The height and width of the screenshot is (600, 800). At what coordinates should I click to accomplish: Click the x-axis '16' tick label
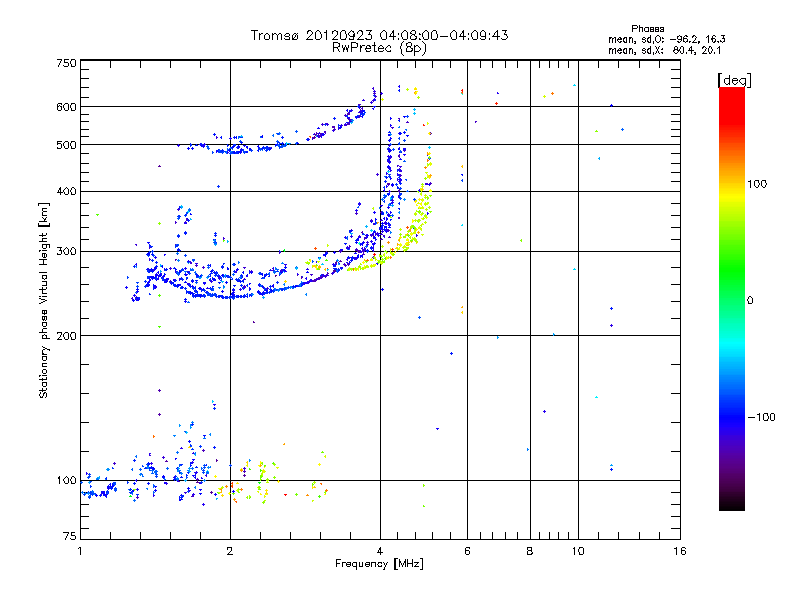pyautogui.click(x=680, y=551)
